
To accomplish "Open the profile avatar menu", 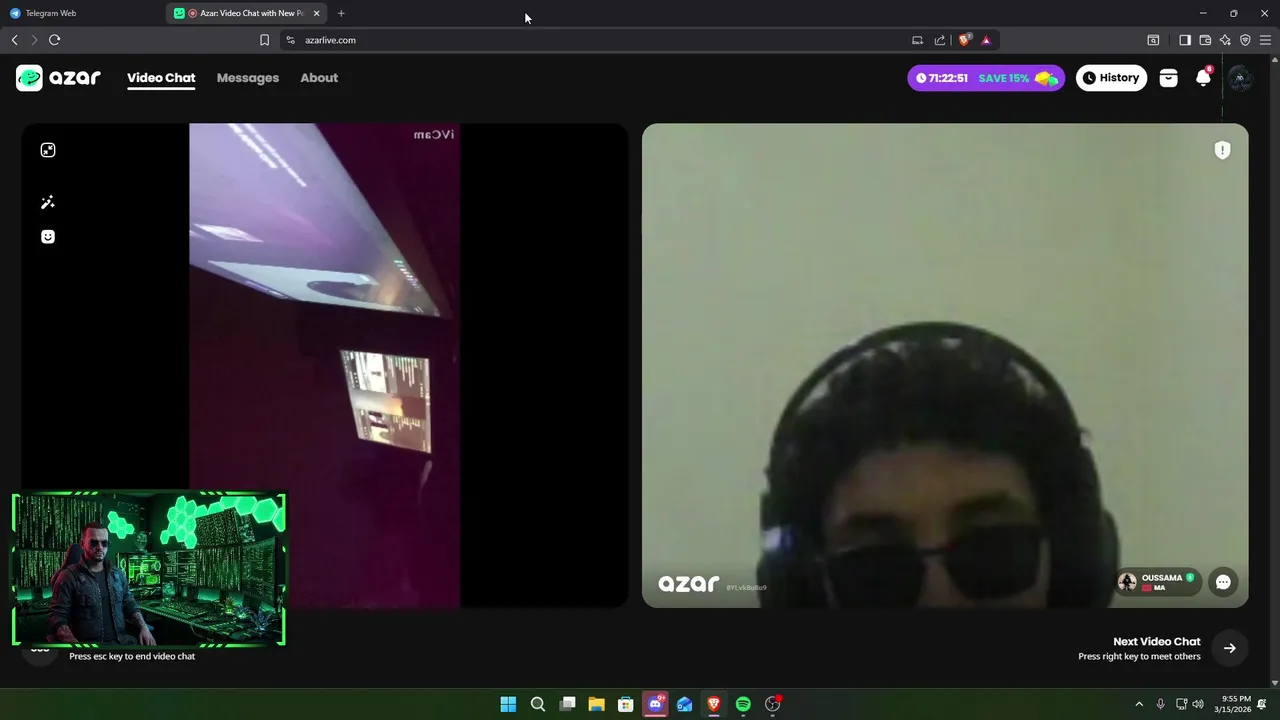I will [1240, 78].
